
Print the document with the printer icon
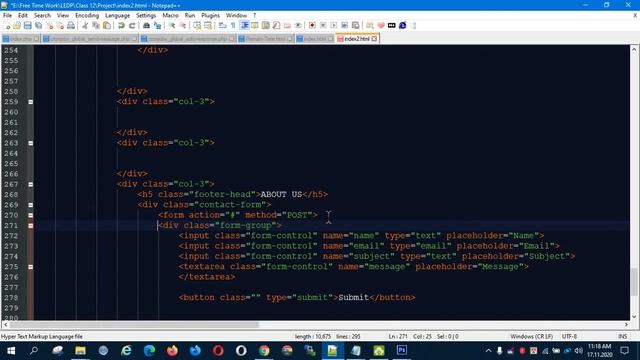pyautogui.click(x=71, y=25)
